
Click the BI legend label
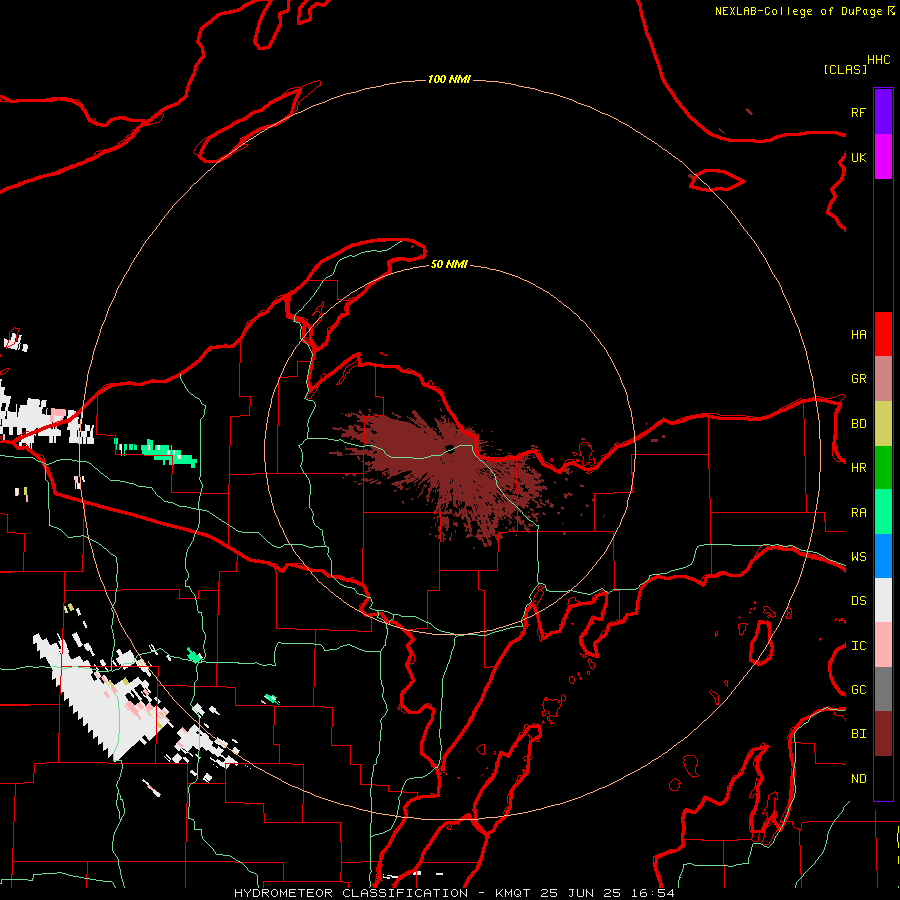coord(858,734)
